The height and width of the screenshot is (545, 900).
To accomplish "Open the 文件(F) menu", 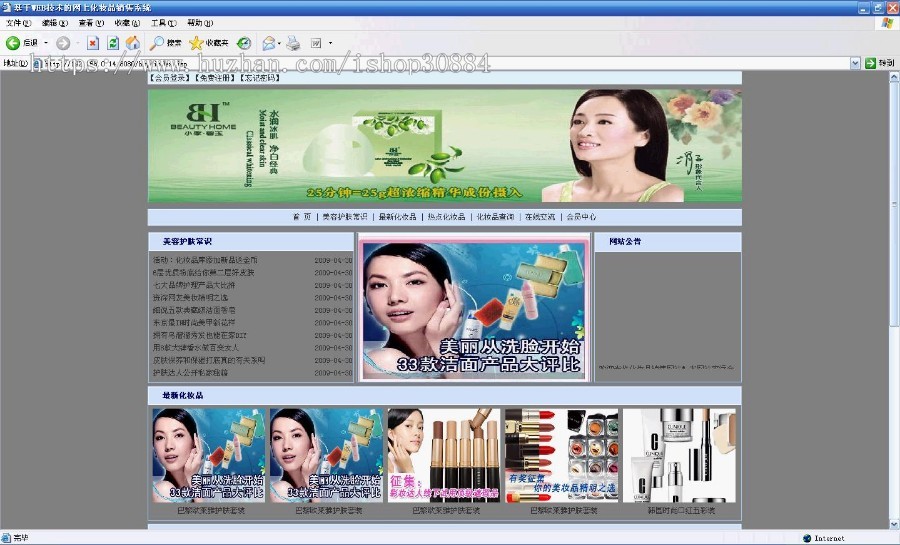I will 18,23.
